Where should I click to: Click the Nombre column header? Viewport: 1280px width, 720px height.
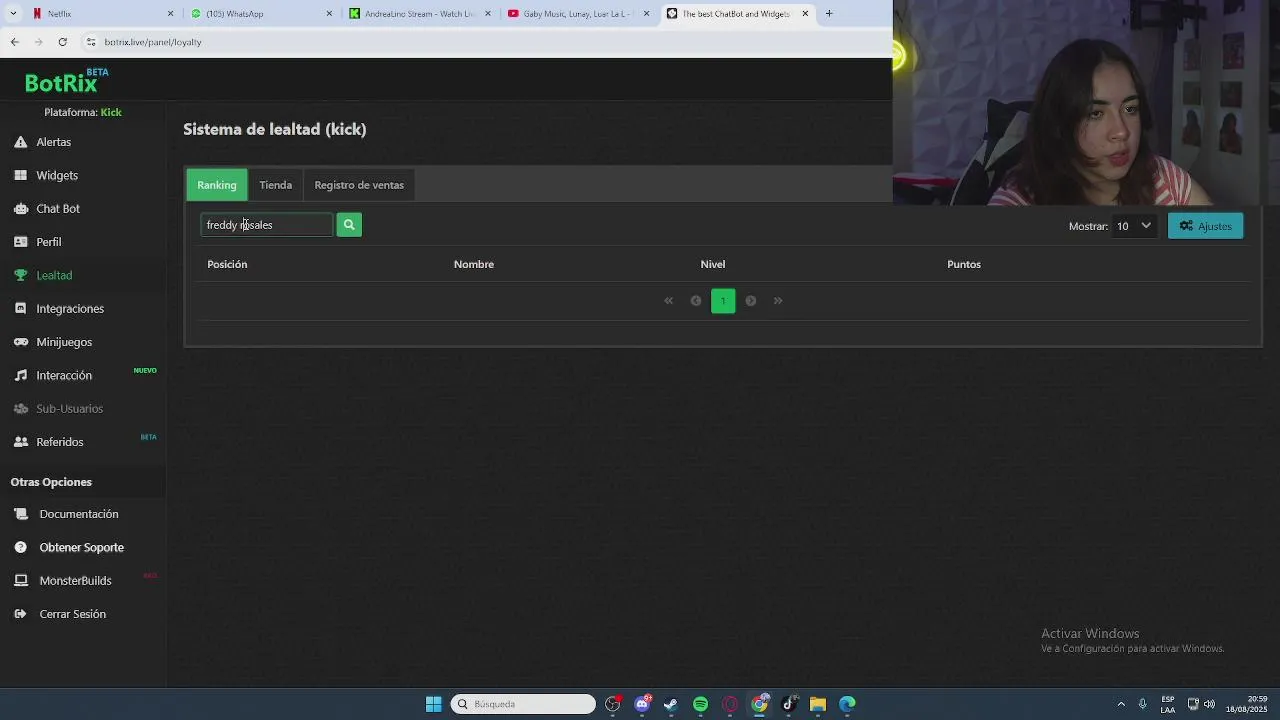pos(474,264)
